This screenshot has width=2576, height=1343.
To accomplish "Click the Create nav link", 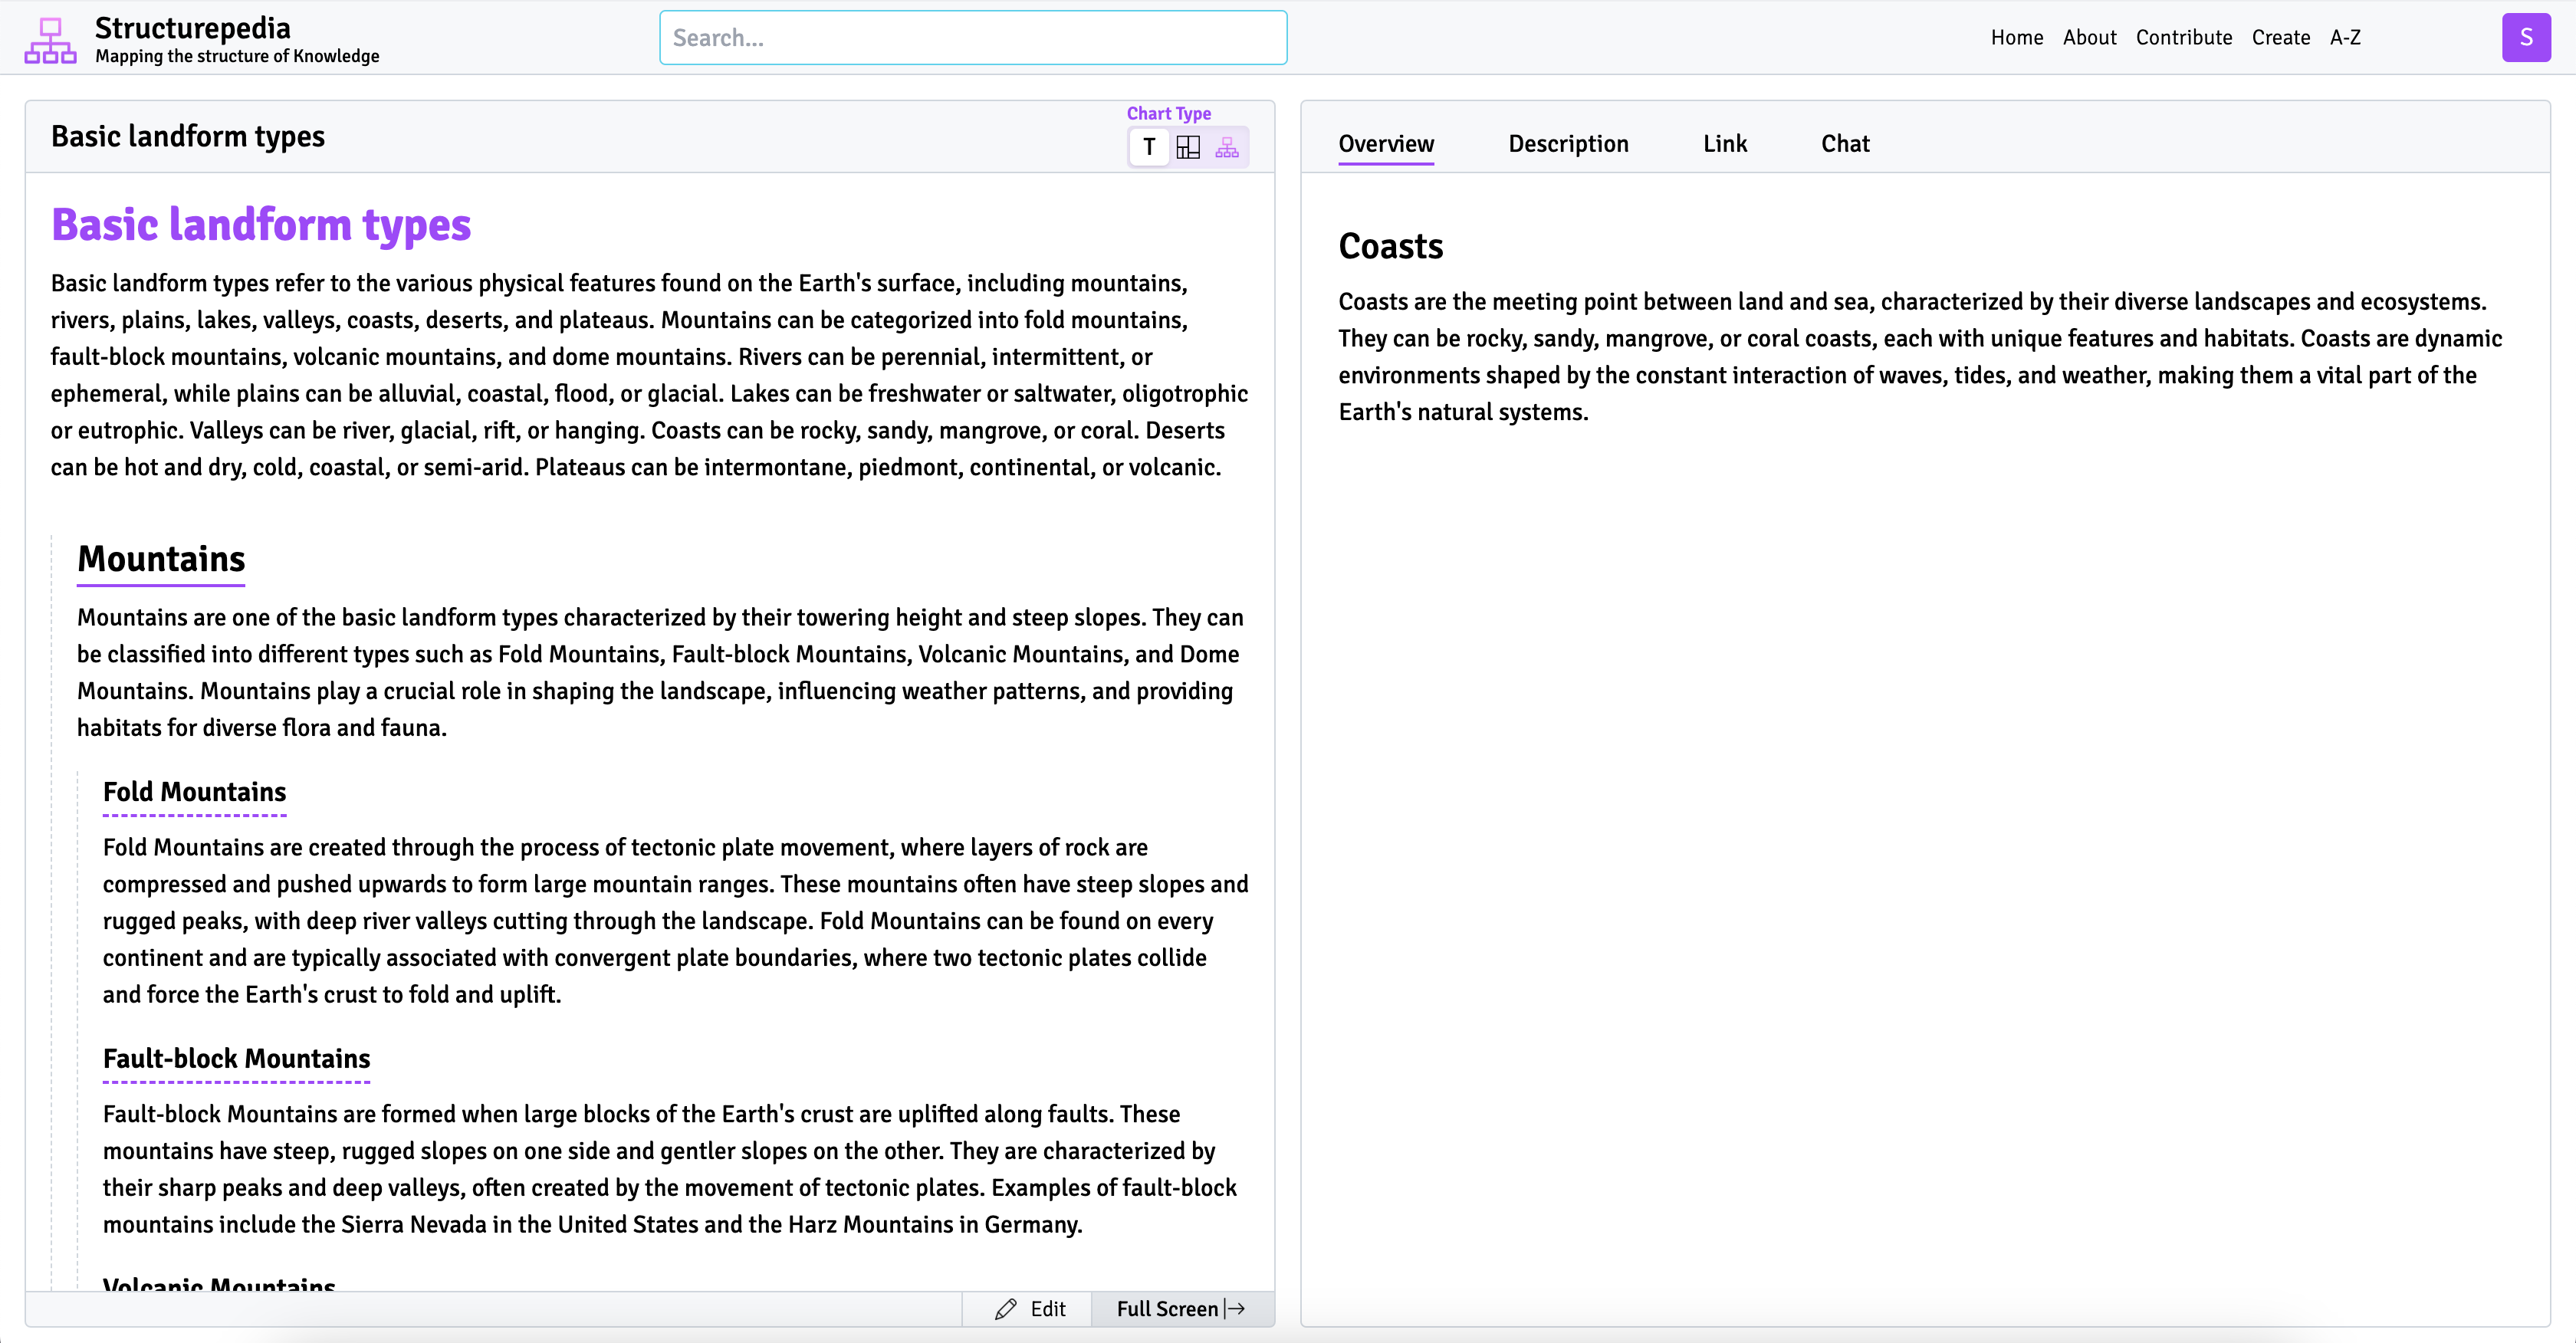I will tap(2280, 38).
